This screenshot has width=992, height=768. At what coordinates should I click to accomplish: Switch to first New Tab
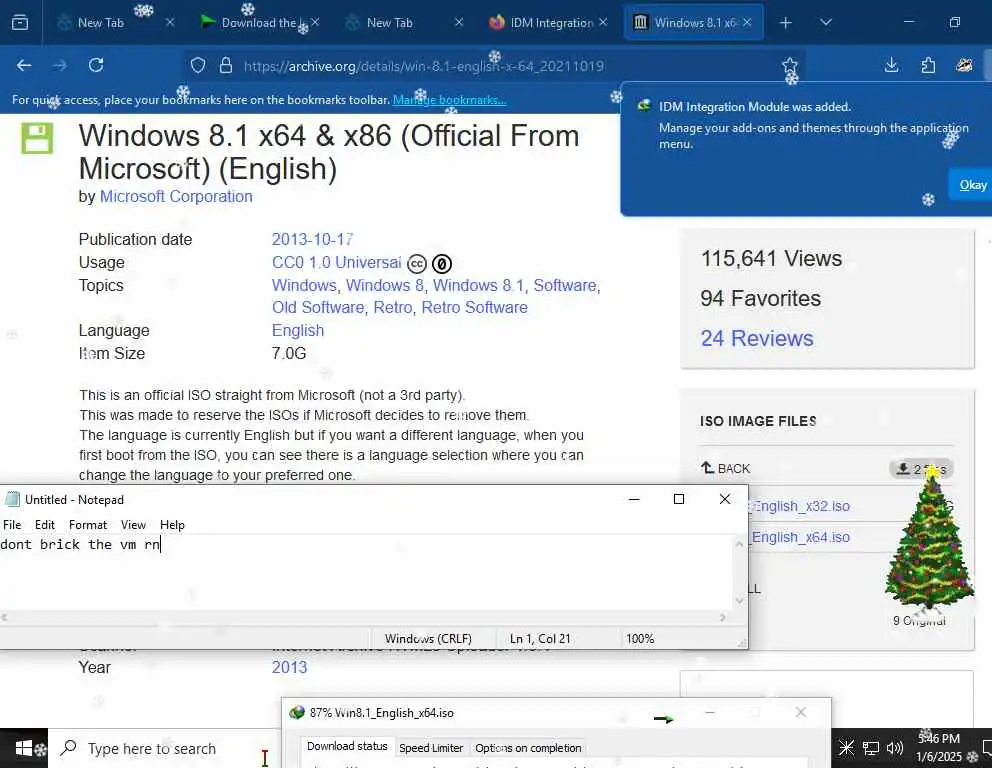pos(101,23)
